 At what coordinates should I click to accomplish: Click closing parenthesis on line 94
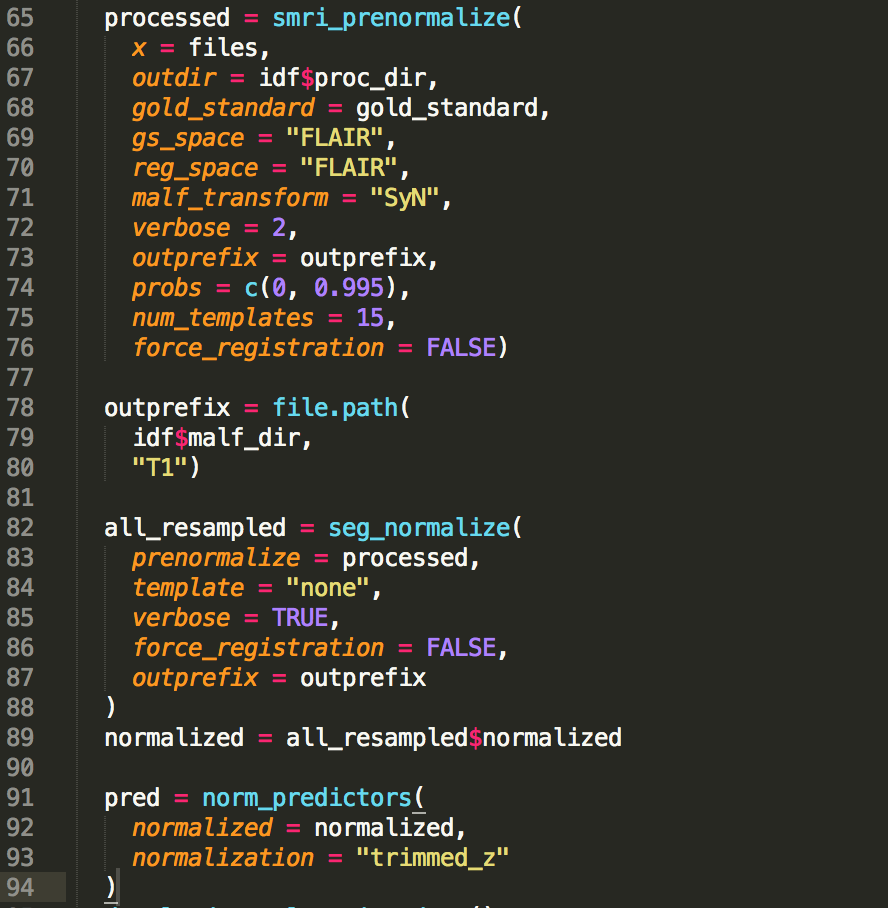coord(111,888)
